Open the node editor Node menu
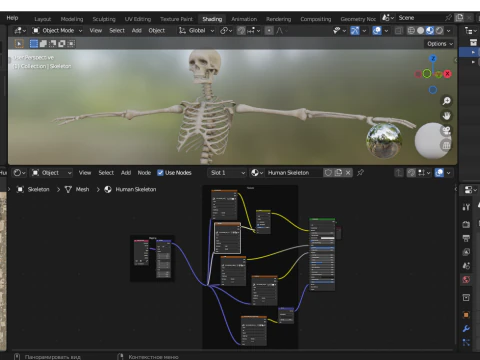Viewport: 480px width, 360px height. coord(144,173)
